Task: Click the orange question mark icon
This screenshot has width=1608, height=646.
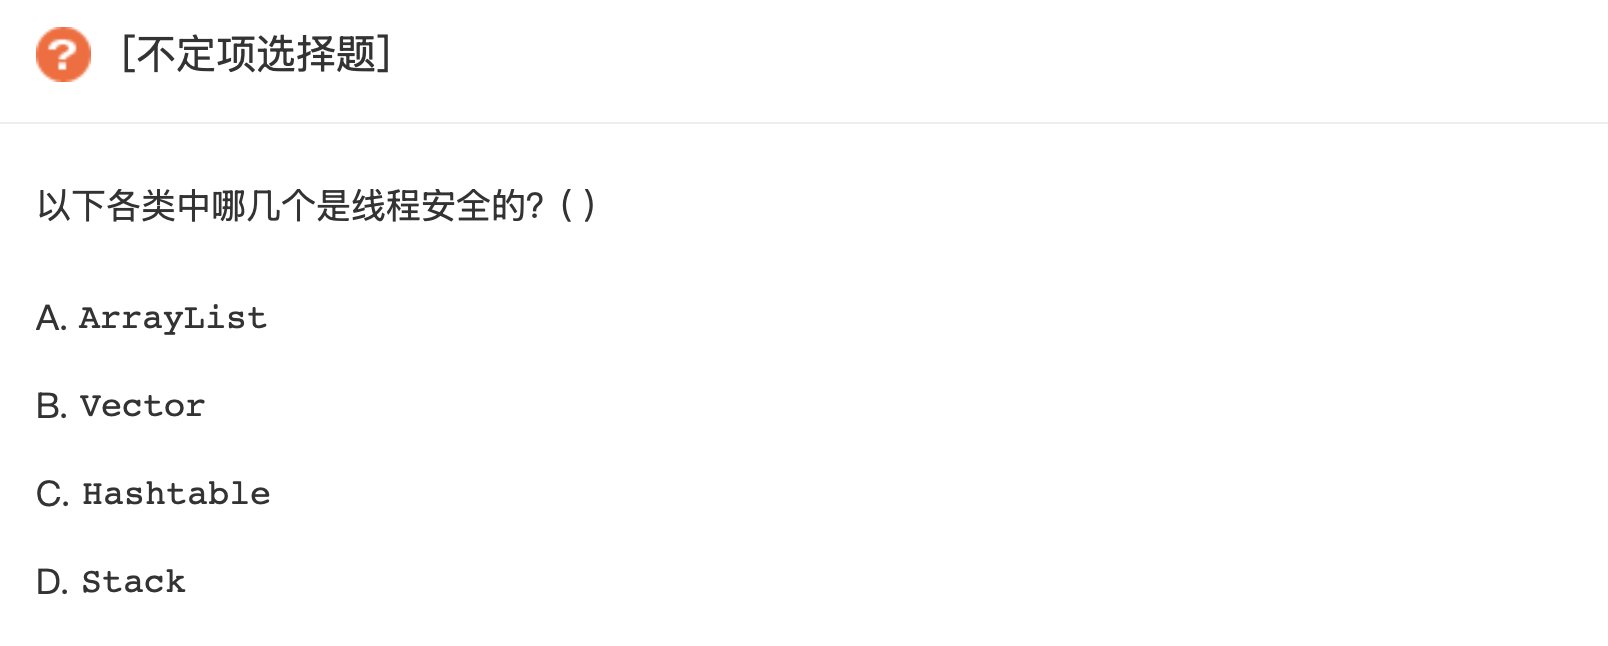Action: pyautogui.click(x=63, y=54)
